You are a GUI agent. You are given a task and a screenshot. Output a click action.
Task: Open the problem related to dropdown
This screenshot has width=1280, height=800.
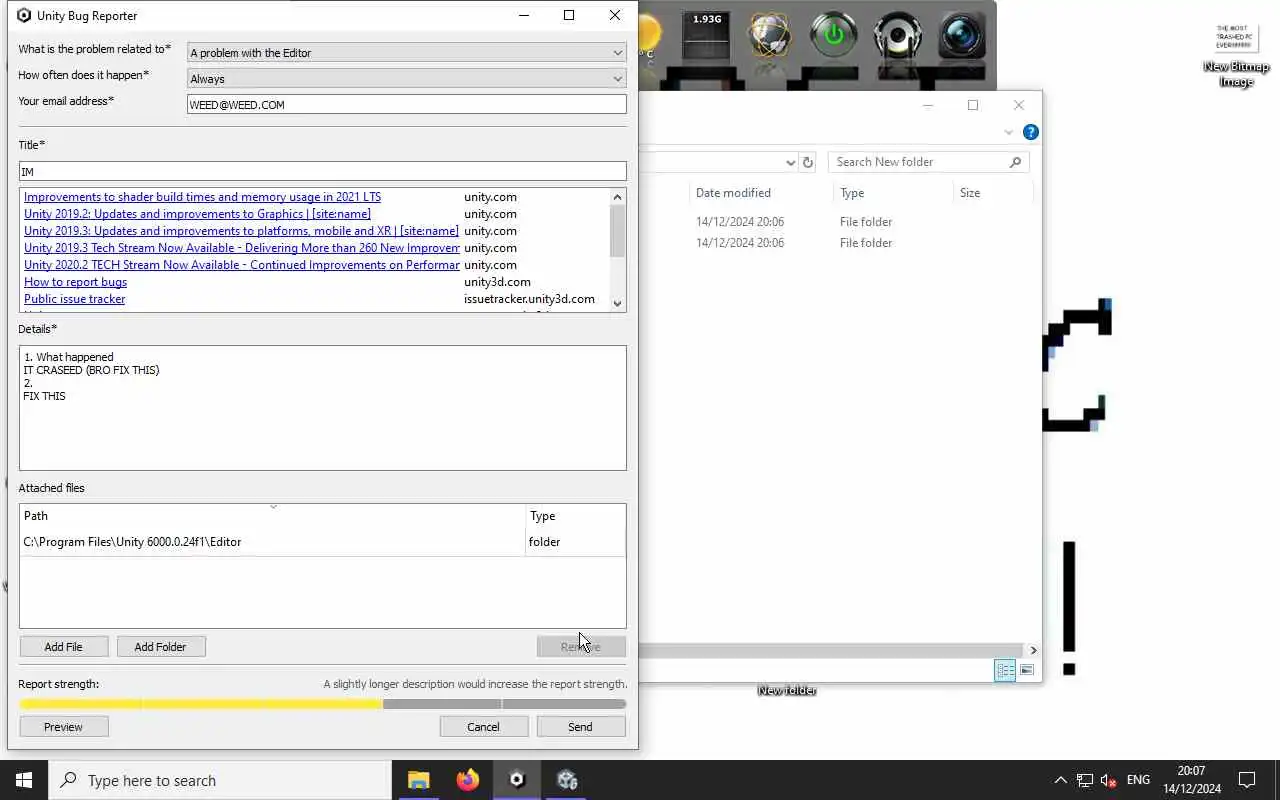click(406, 53)
